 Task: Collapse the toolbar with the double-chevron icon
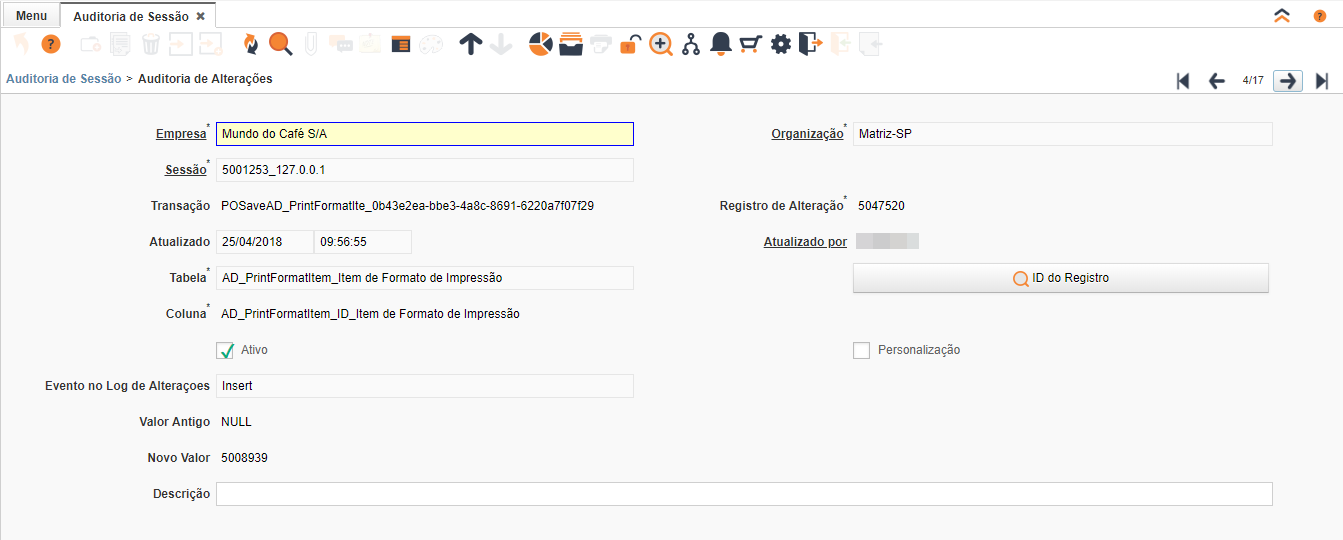click(1282, 16)
